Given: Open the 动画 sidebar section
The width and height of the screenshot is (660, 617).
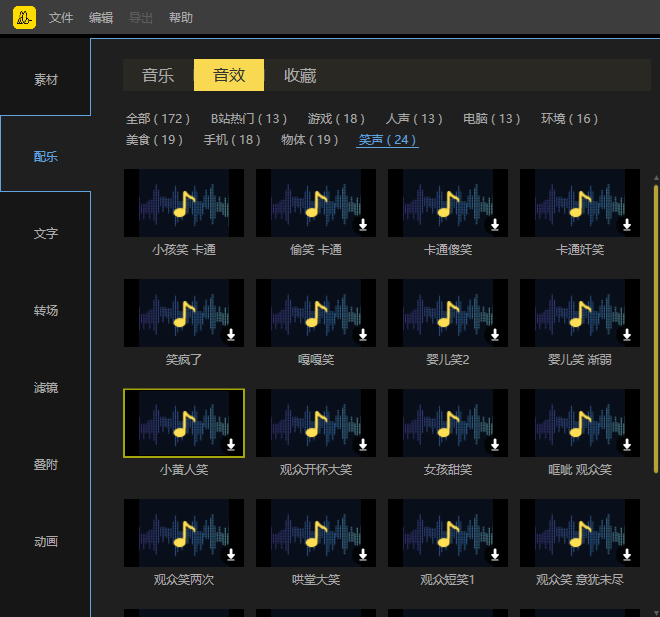Looking at the screenshot, I should pos(45,542).
